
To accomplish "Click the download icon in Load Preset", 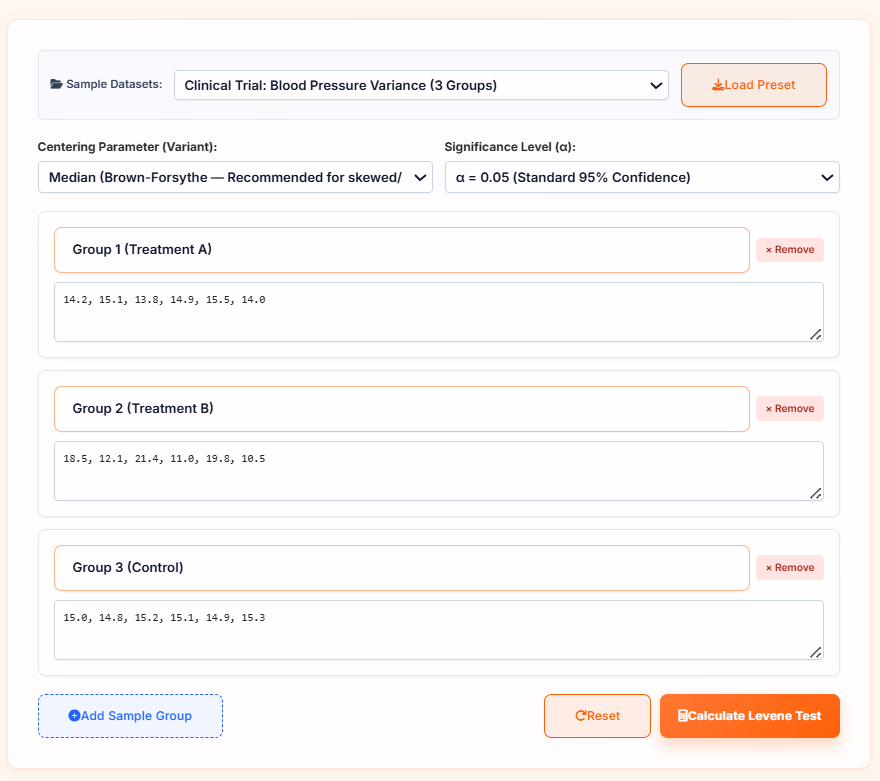I will click(718, 85).
